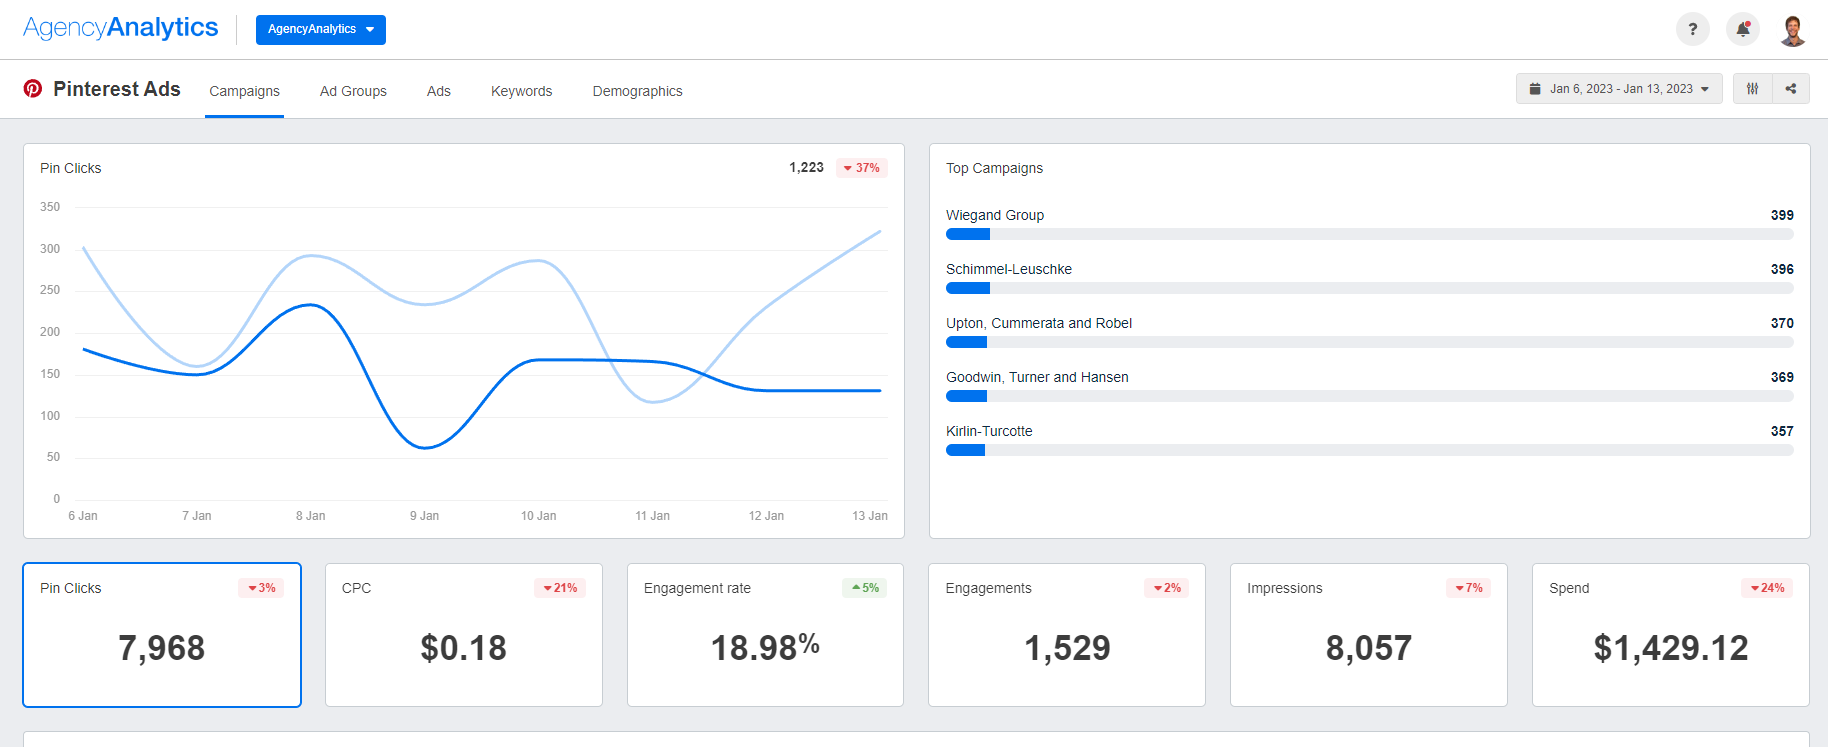Click the Kirlin-Turcotte campaign name
Image resolution: width=1828 pixels, height=747 pixels.
coord(989,431)
